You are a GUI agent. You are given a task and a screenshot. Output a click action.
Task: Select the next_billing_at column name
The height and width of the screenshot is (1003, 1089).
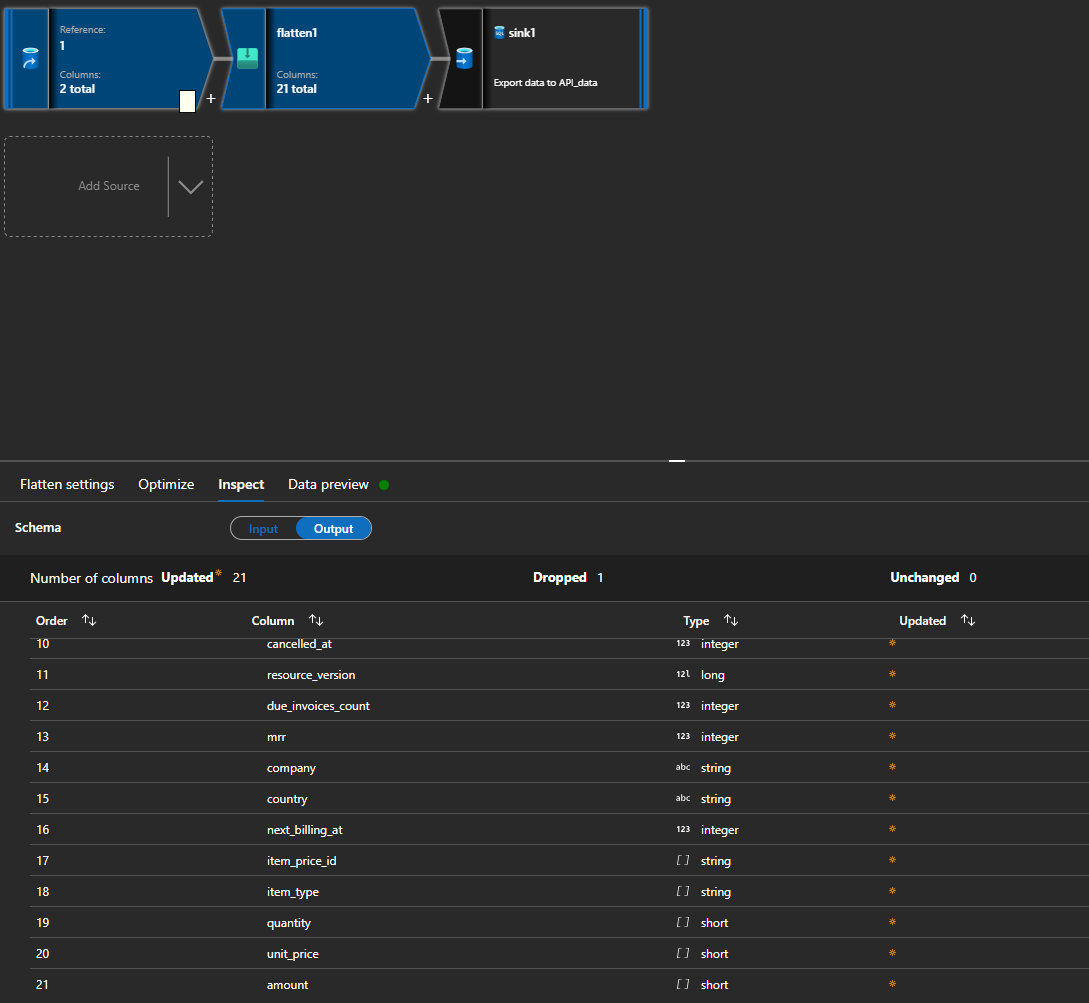(304, 830)
